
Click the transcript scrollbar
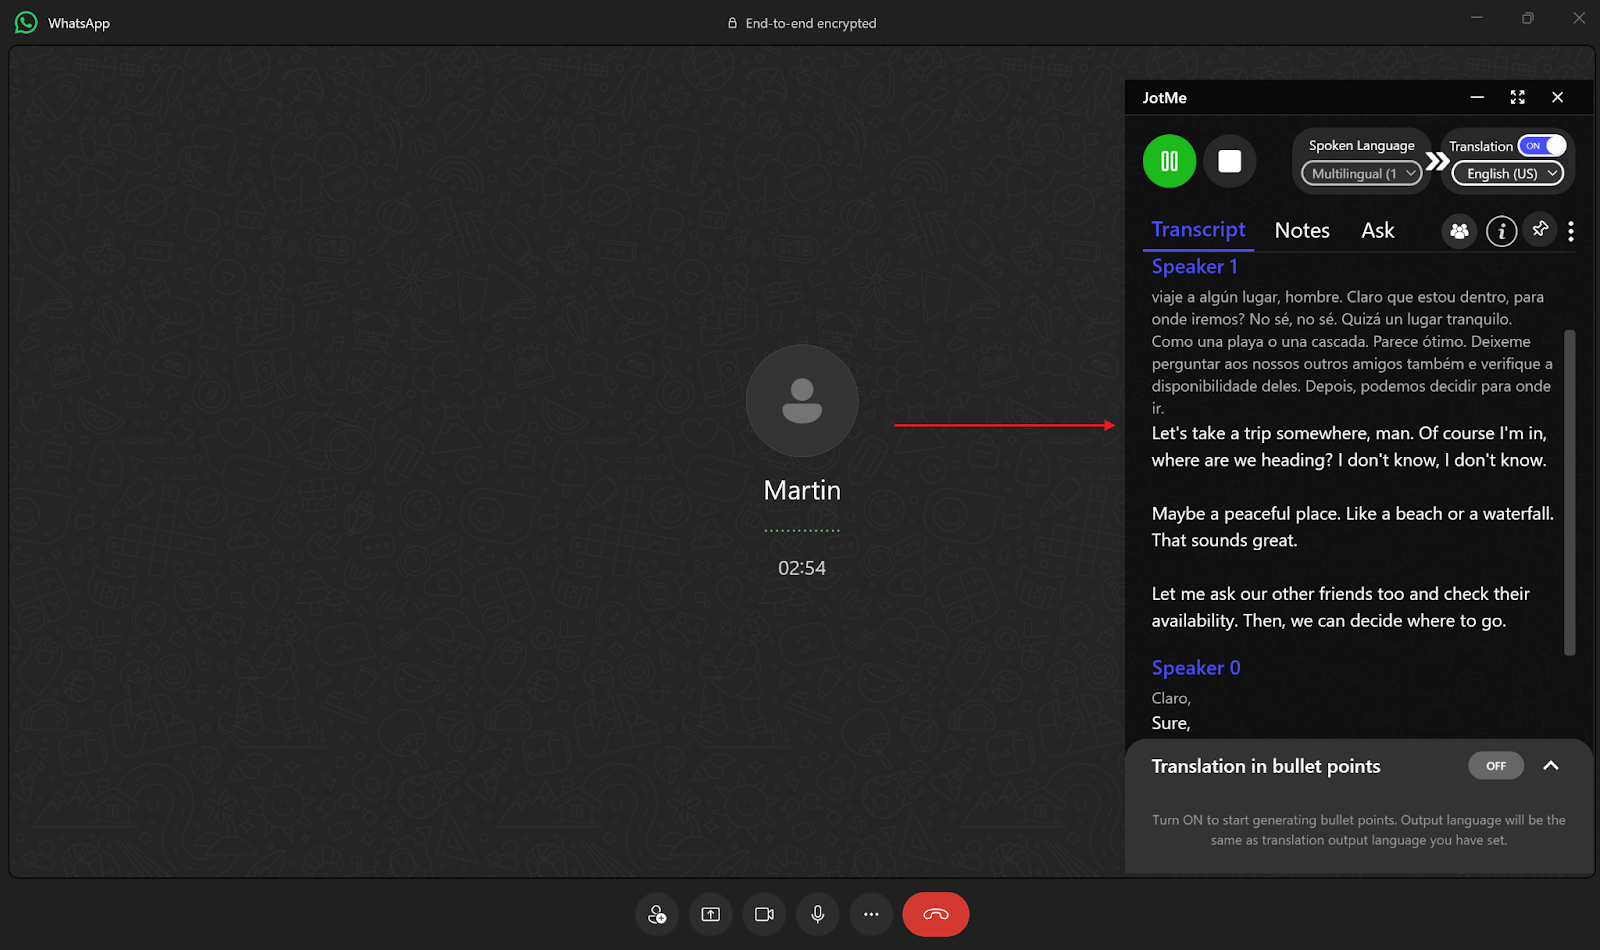point(1570,492)
